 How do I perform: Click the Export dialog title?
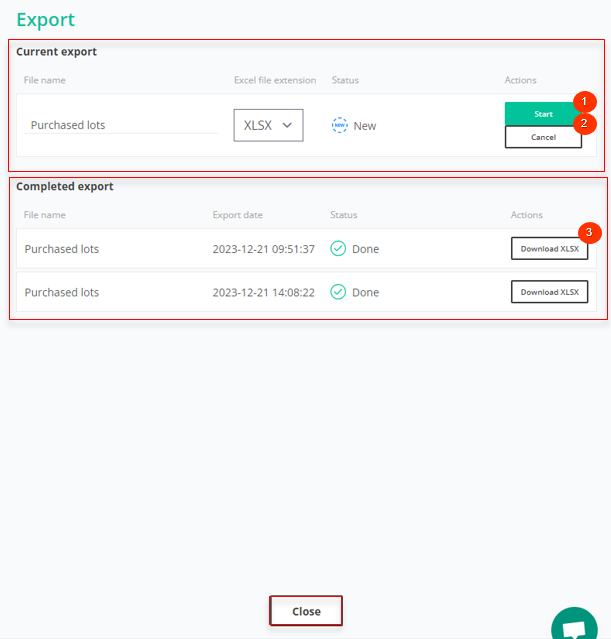[46, 20]
